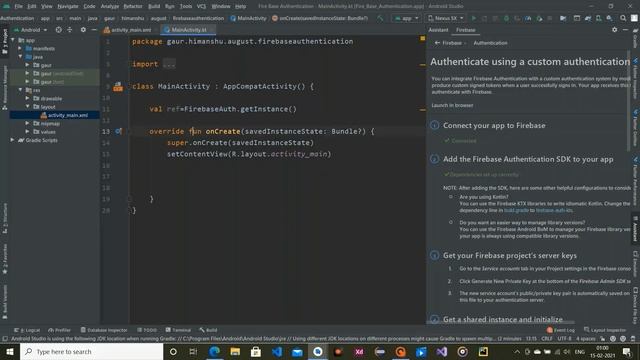Collapse the app module tree node
The image size is (640, 360).
click(x=13, y=40)
